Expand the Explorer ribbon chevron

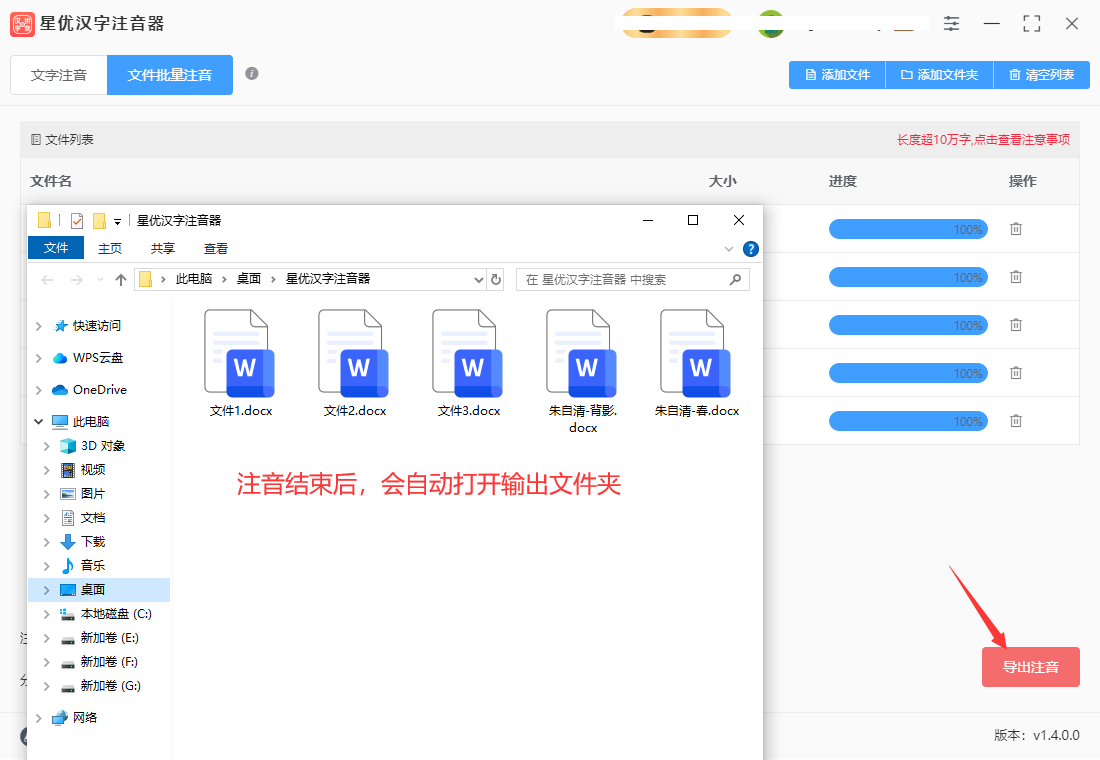click(729, 249)
